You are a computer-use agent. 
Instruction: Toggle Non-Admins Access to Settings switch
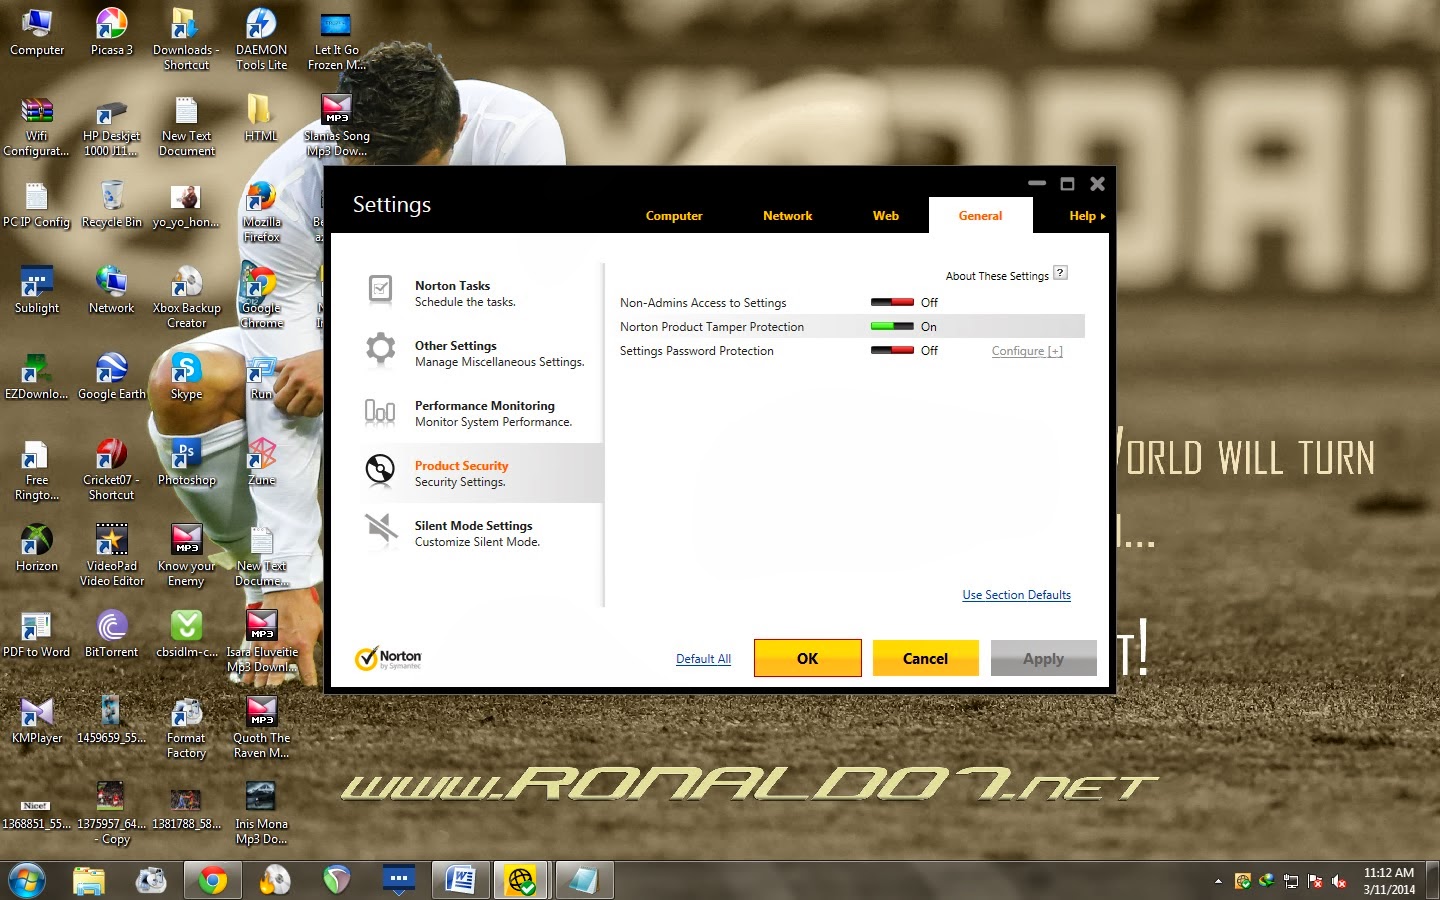click(x=892, y=302)
